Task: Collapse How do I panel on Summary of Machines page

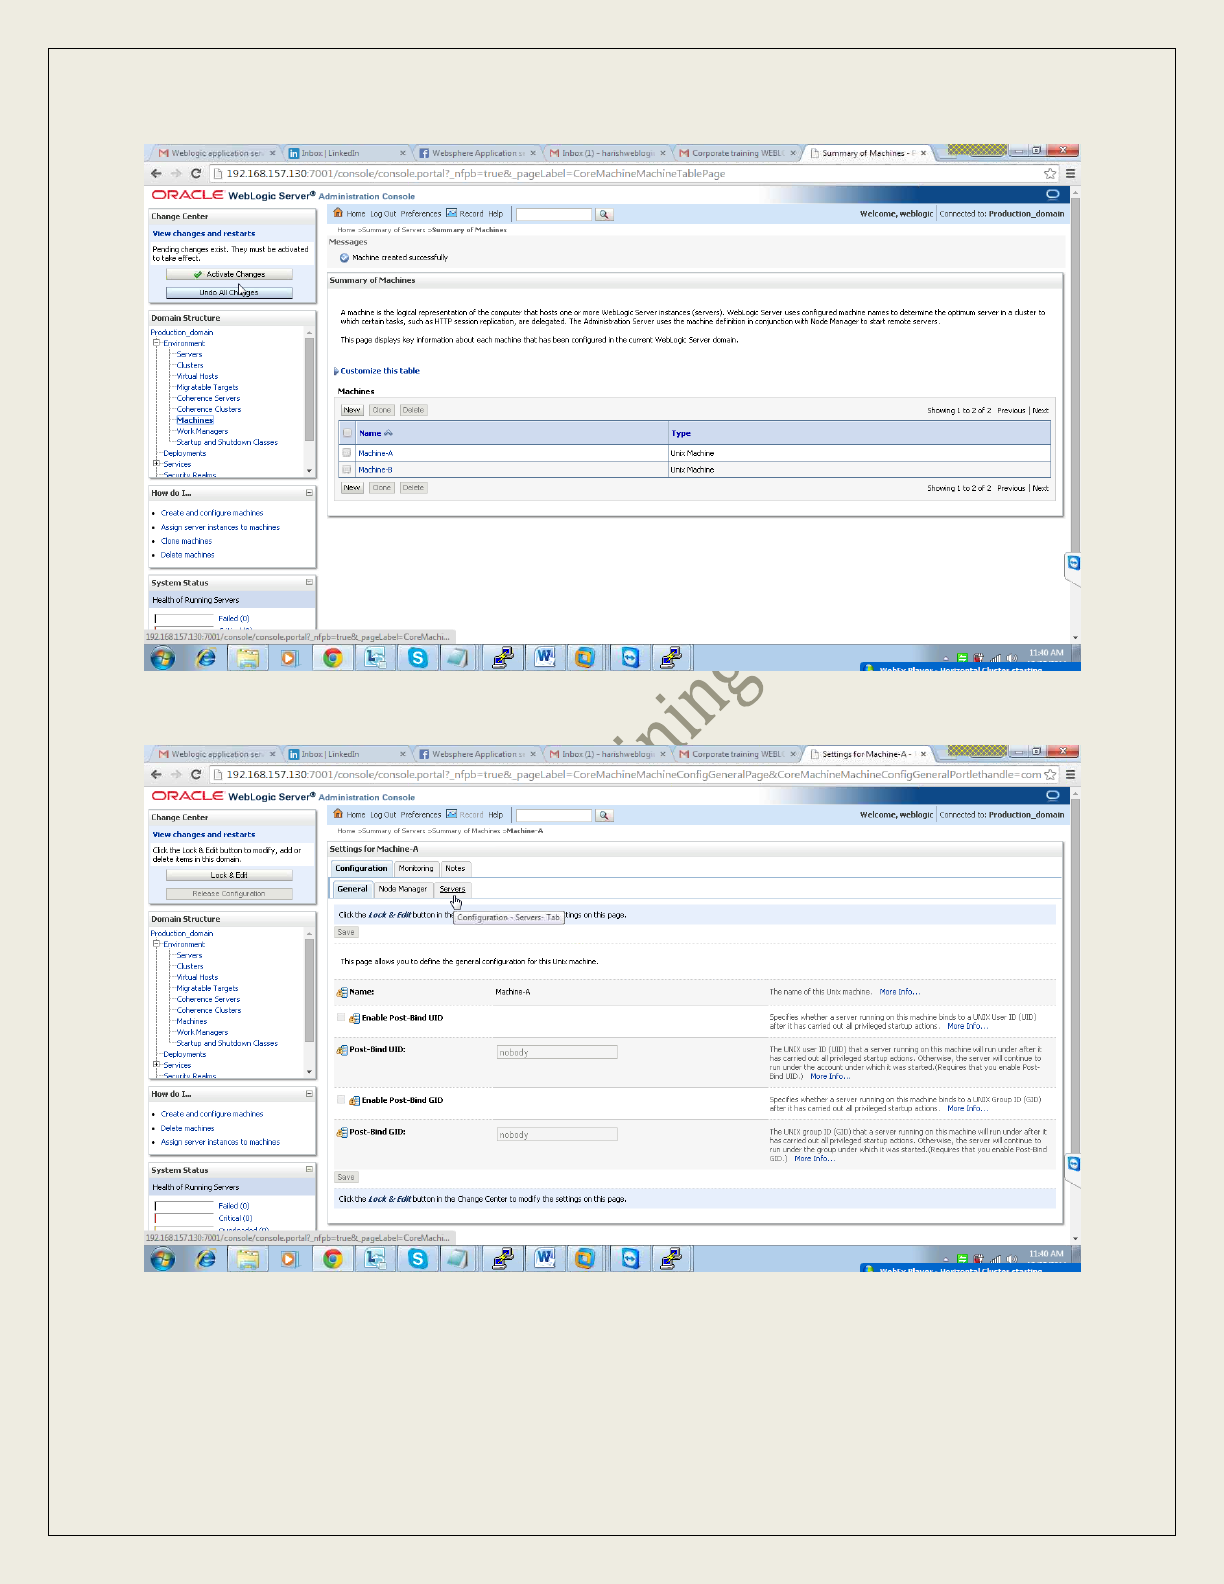Action: click(x=309, y=493)
